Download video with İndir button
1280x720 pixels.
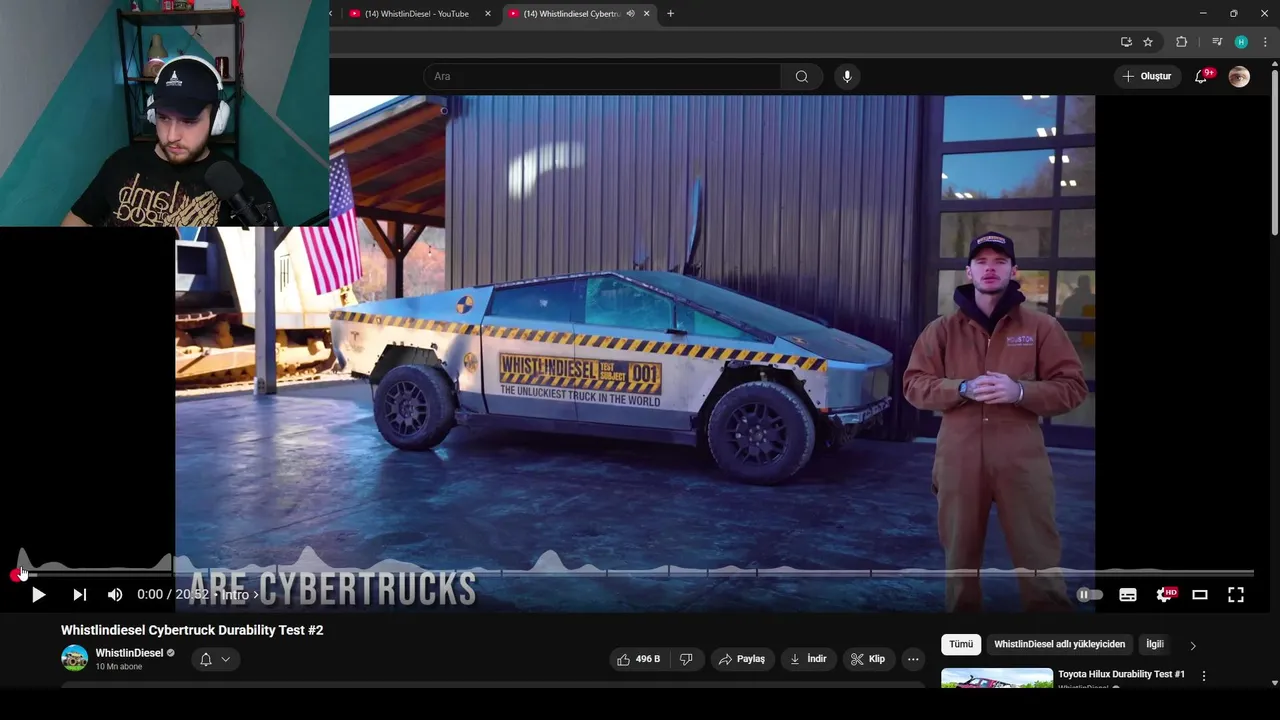coord(808,659)
